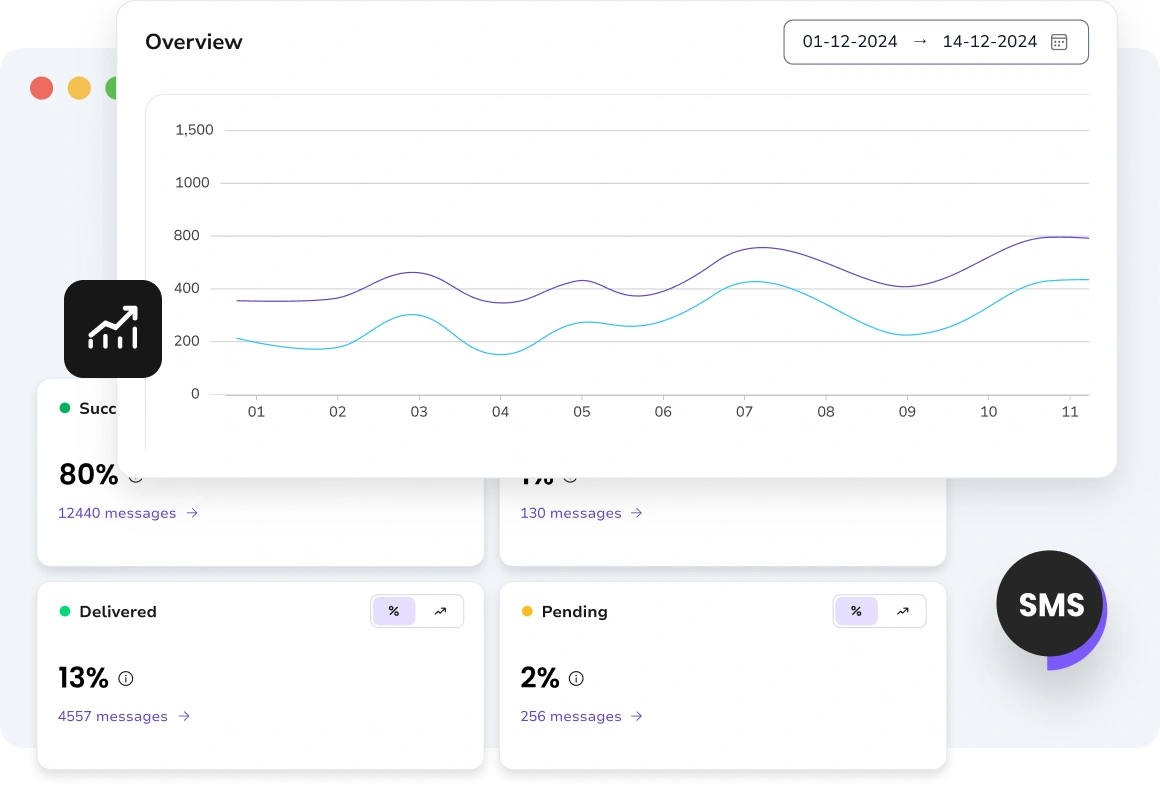1160x796 pixels.
Task: Click the info icon next to 13% Delivered
Action: 125,679
